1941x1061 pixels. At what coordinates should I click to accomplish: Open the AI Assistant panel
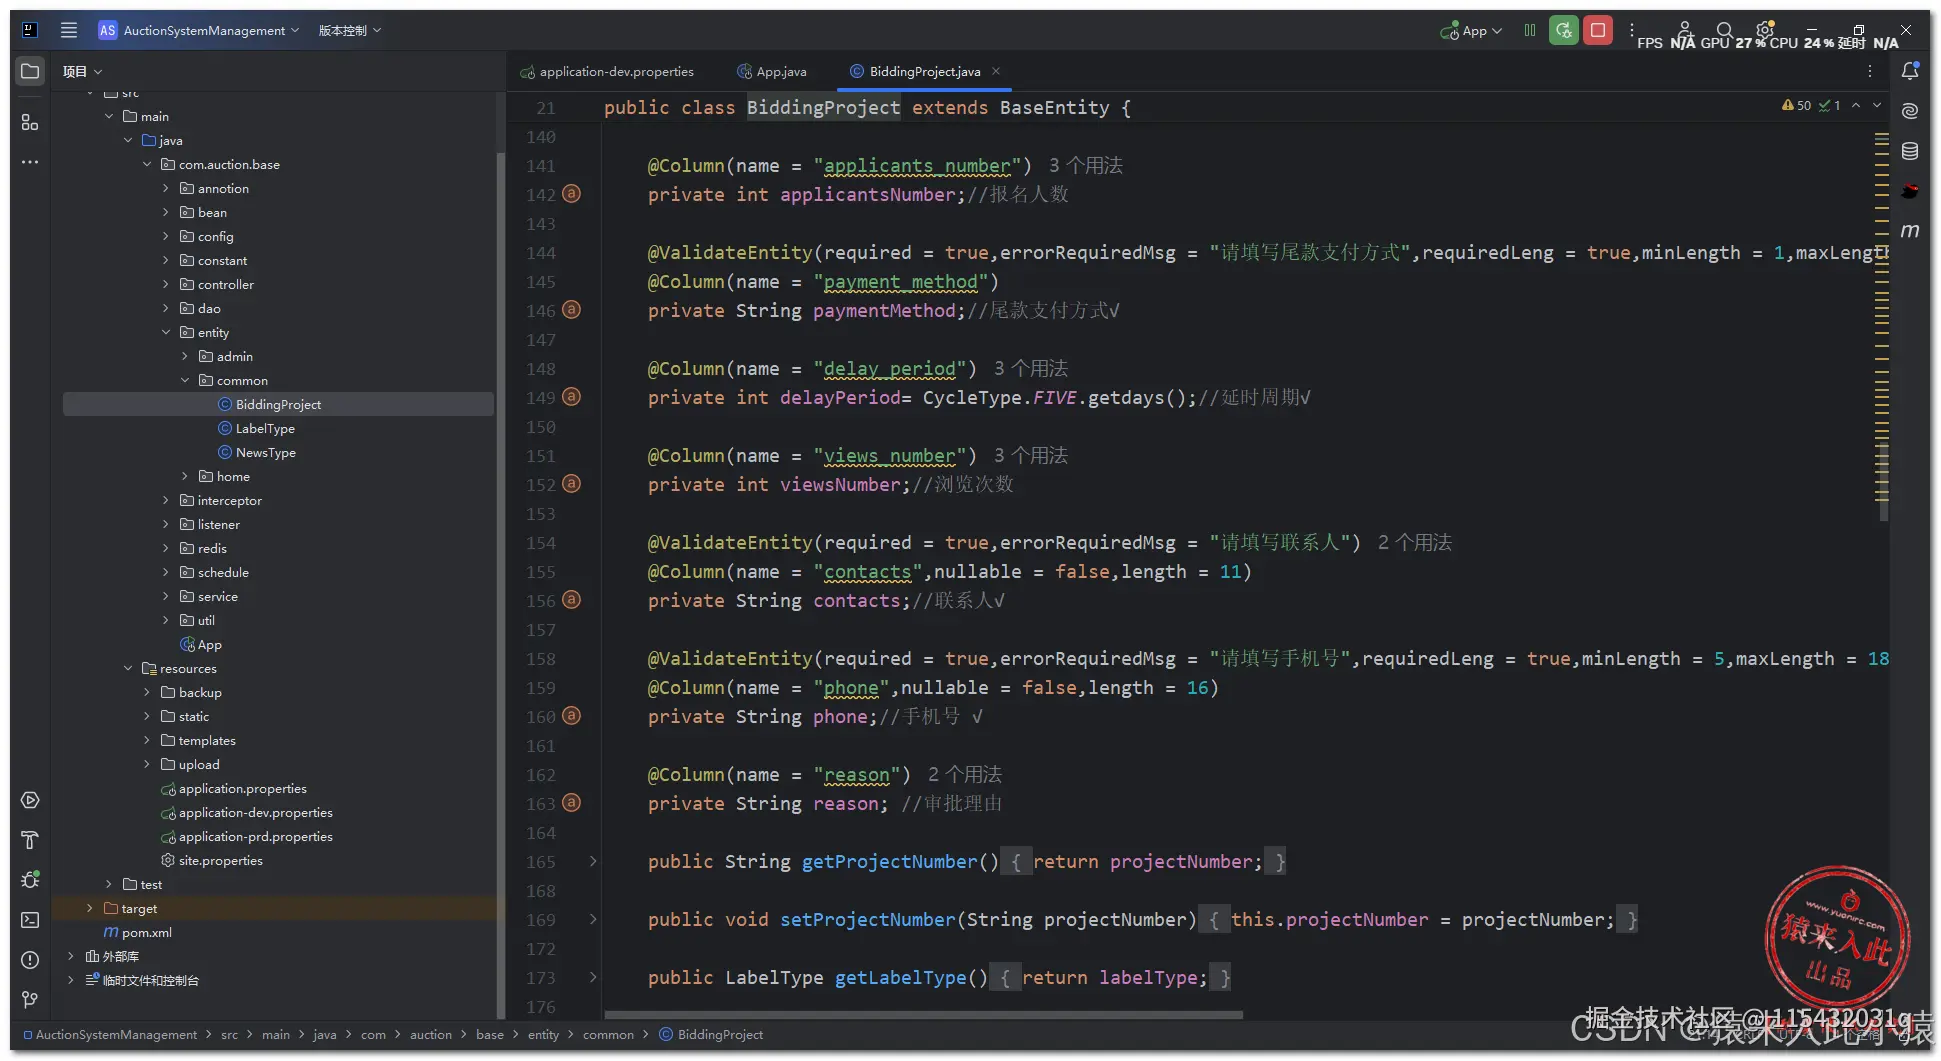pos(1910,111)
